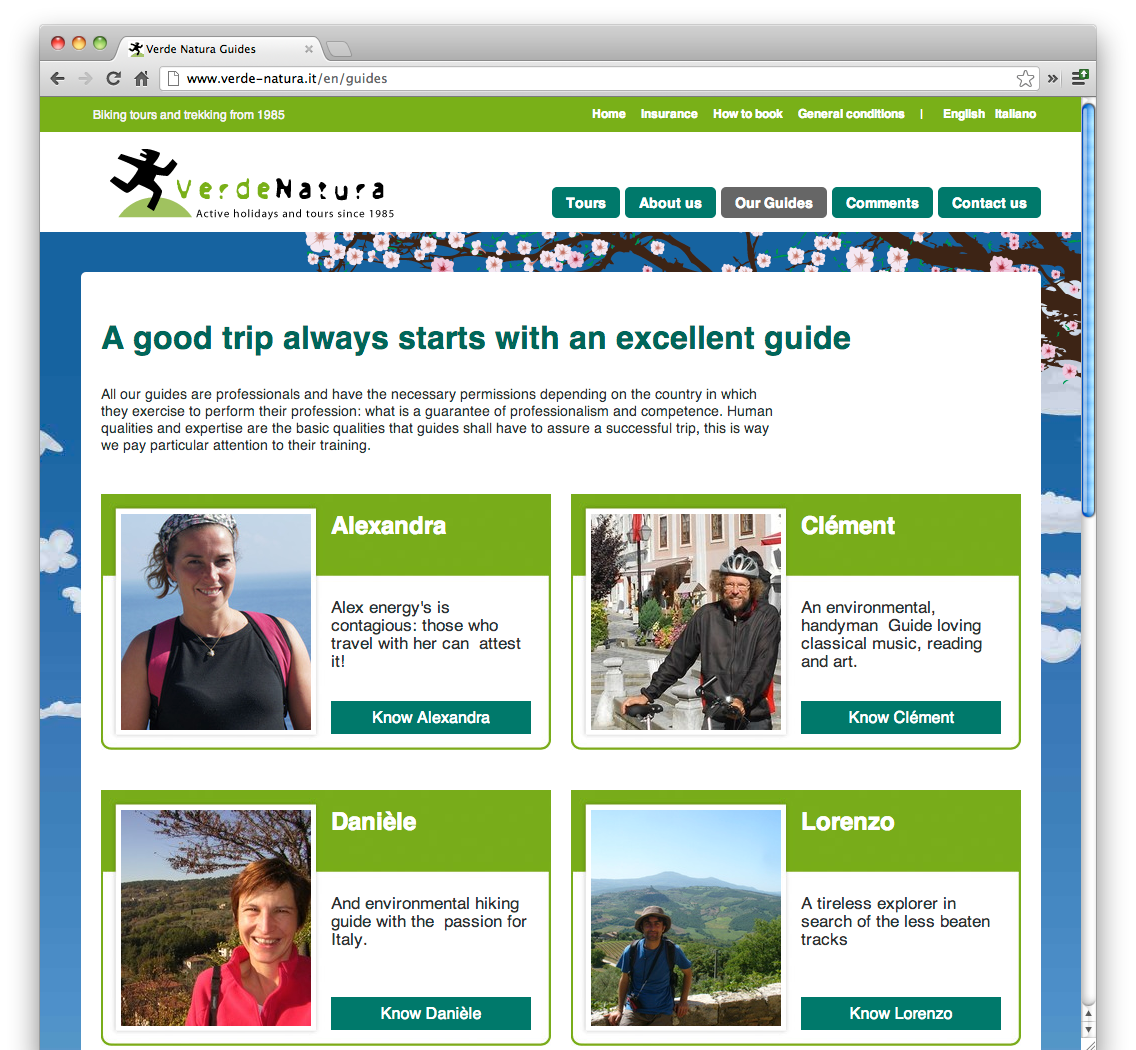The width and height of the screenshot is (1136, 1050).
Task: Click the Verde Natura logo
Action: click(x=251, y=183)
